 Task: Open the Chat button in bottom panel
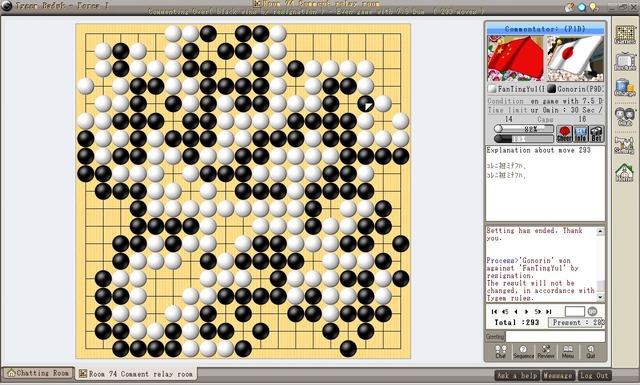(x=500, y=352)
